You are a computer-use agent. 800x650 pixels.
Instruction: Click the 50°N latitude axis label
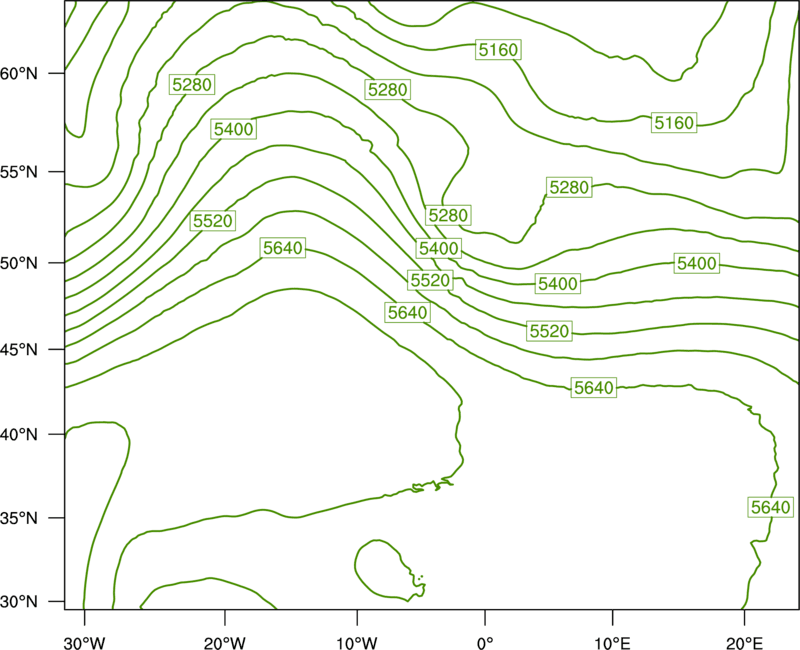pyautogui.click(x=19, y=263)
